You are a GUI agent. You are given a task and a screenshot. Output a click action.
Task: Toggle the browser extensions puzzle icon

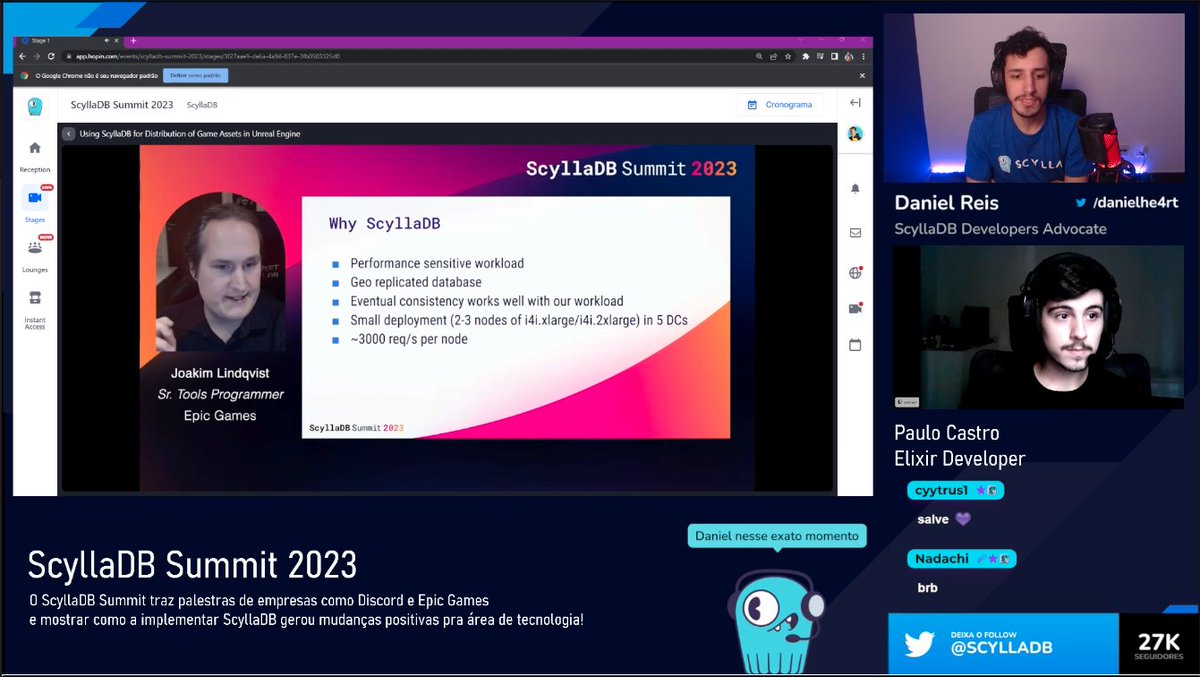click(806, 58)
